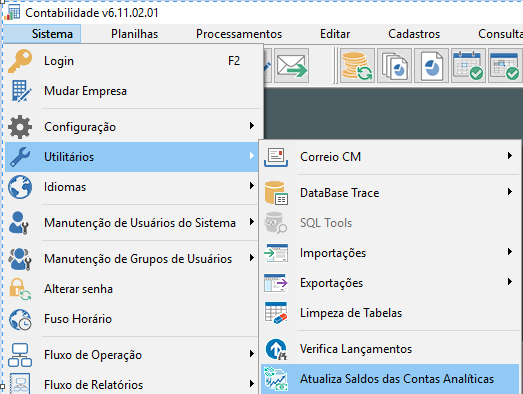Click the Fuso Horário globe clock icon
The image size is (523, 394).
[x=20, y=319]
